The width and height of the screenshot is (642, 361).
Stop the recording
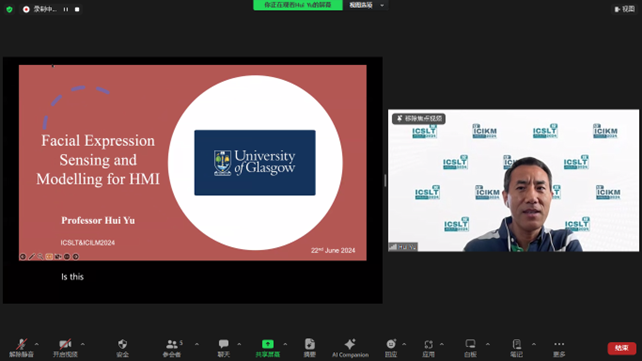[77, 9]
